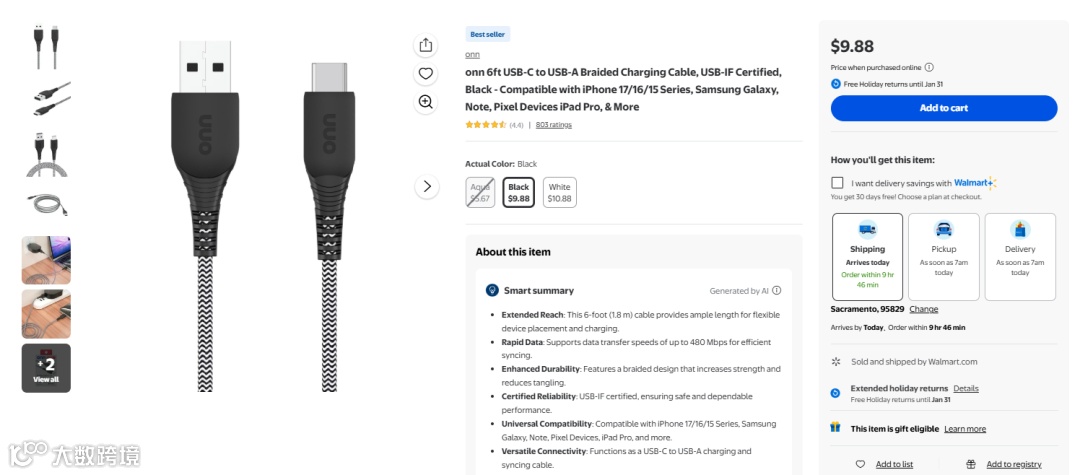Click the zoom magnifier icon

click(426, 102)
